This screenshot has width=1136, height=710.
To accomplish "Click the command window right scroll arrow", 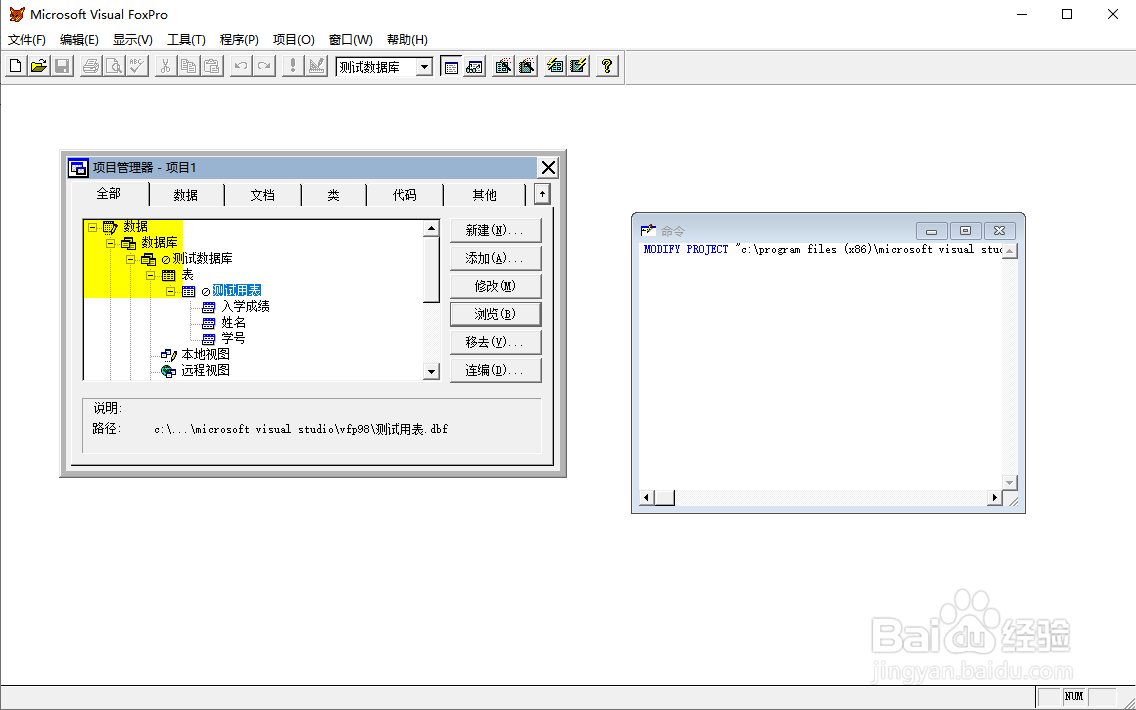I will 995,498.
